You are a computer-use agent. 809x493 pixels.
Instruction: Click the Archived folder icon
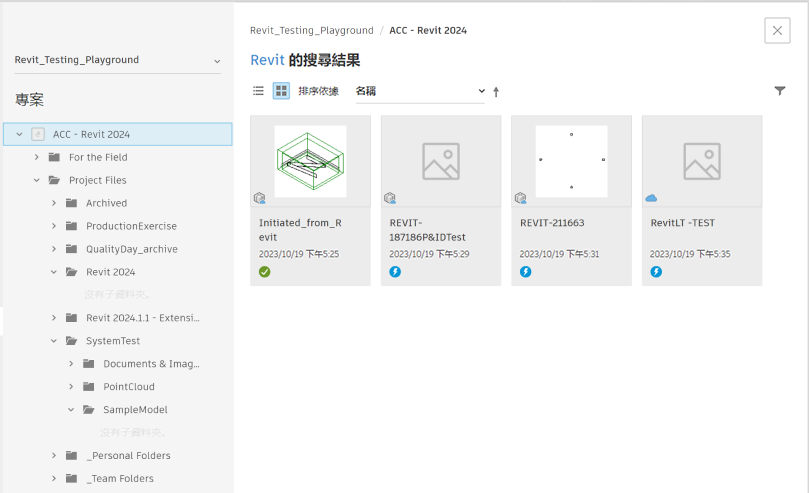click(71, 203)
